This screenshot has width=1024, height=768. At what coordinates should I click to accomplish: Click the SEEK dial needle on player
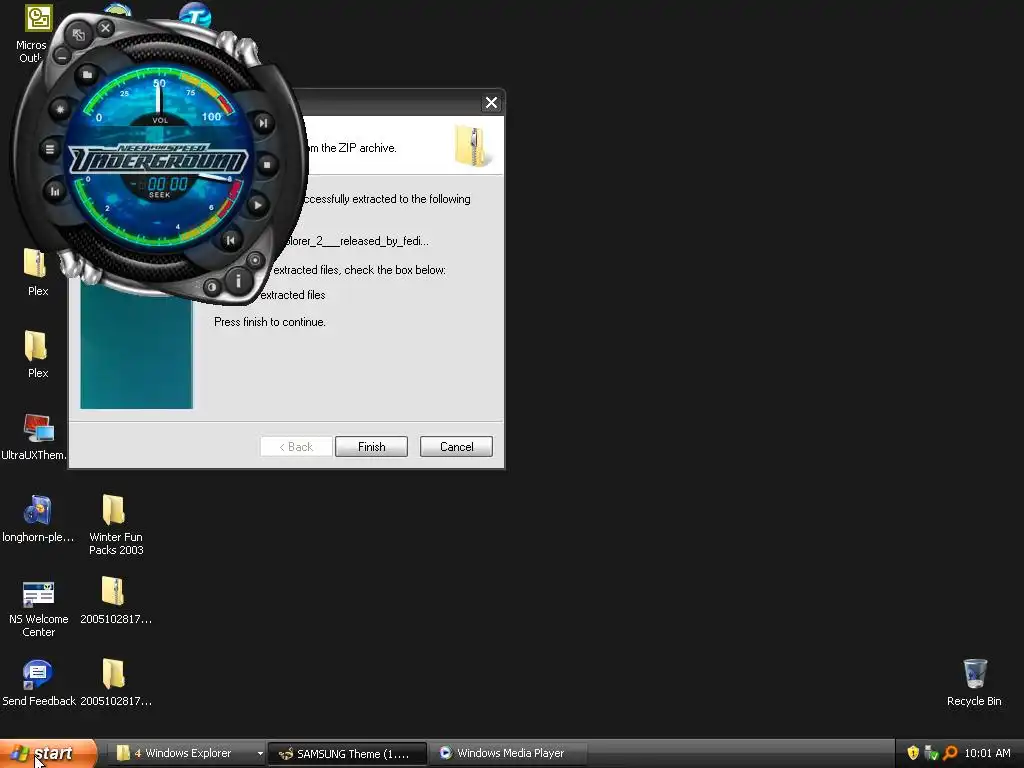pyautogui.click(x=212, y=176)
